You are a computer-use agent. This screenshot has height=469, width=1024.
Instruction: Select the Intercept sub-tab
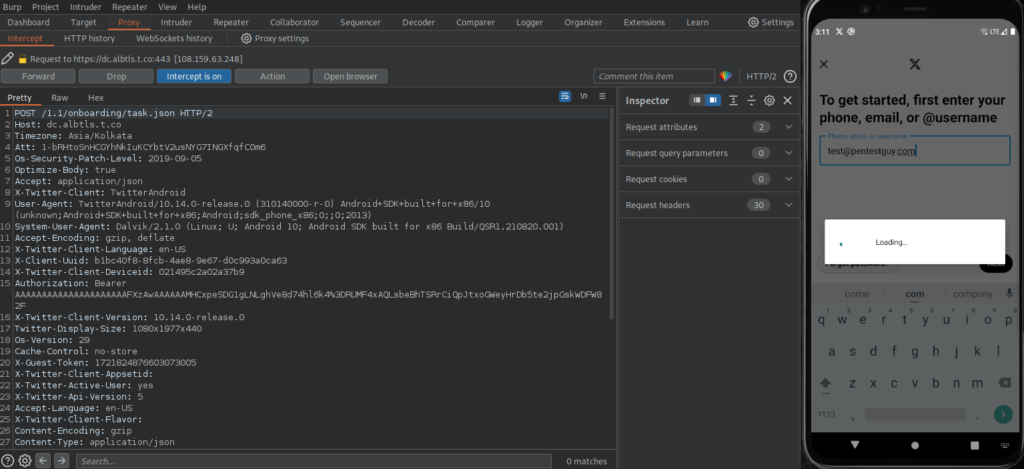pyautogui.click(x=25, y=39)
